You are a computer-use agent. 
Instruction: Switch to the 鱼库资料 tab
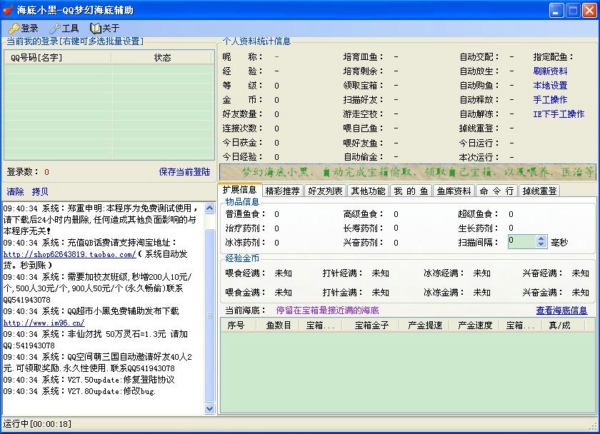click(454, 191)
